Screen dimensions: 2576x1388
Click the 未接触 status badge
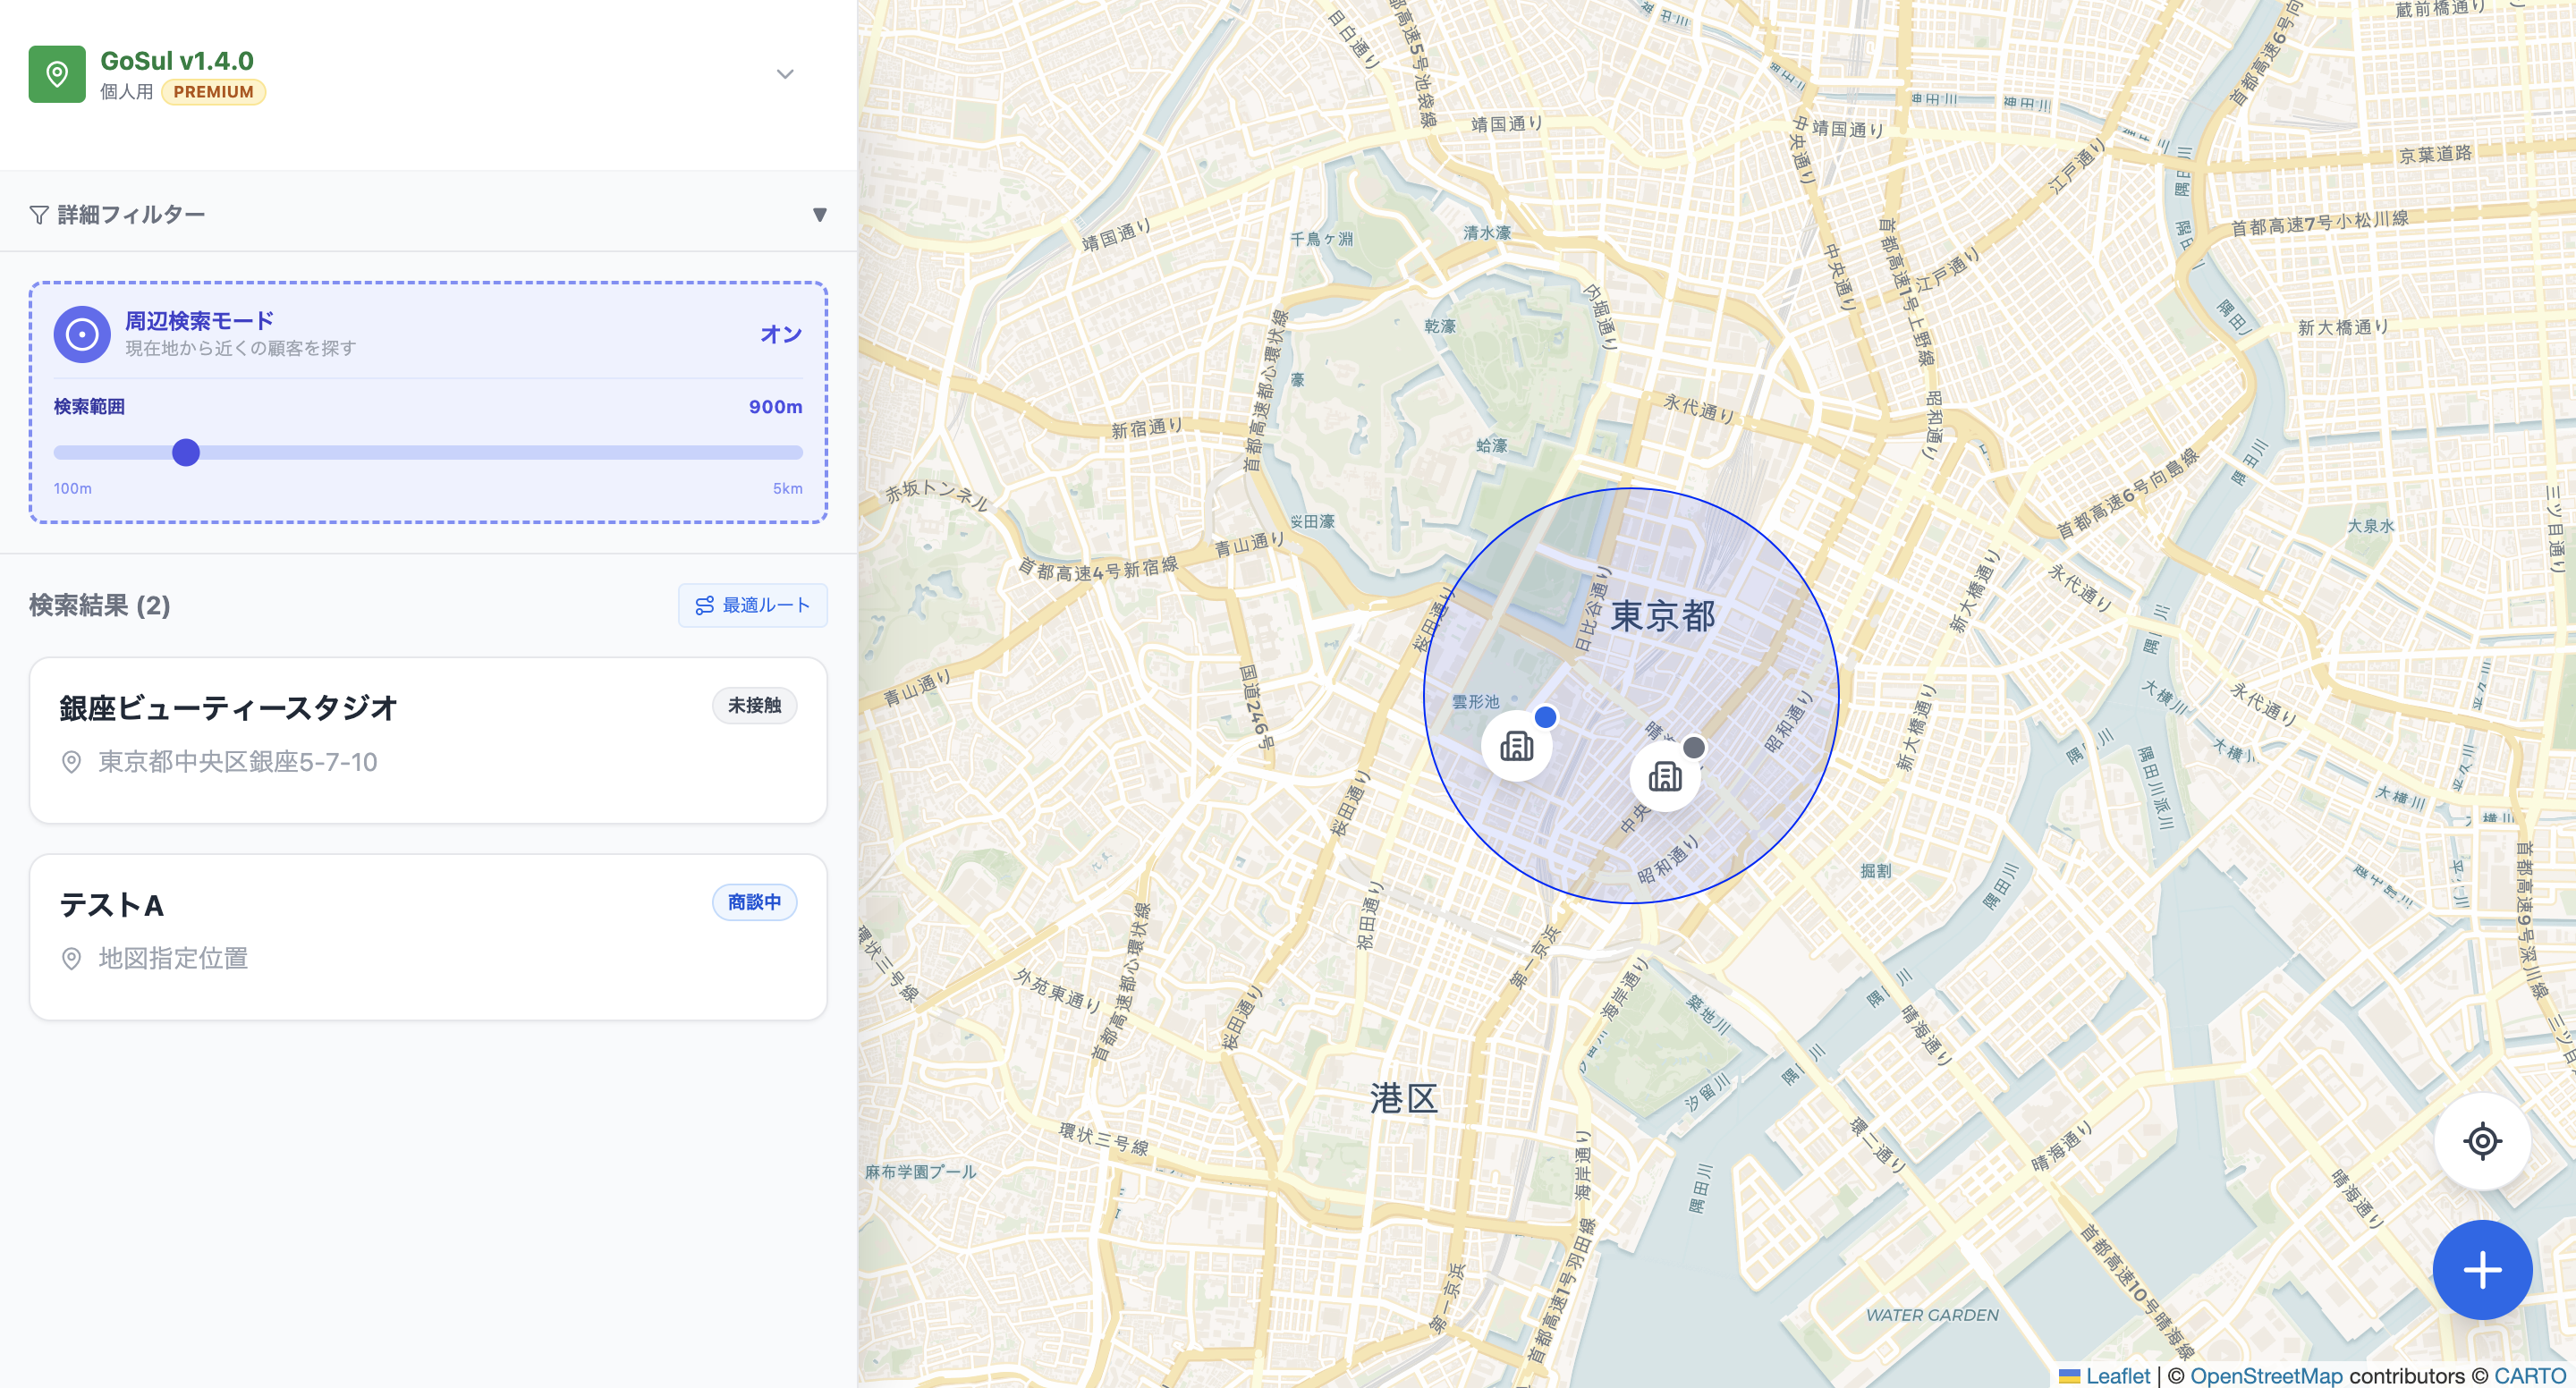754,705
